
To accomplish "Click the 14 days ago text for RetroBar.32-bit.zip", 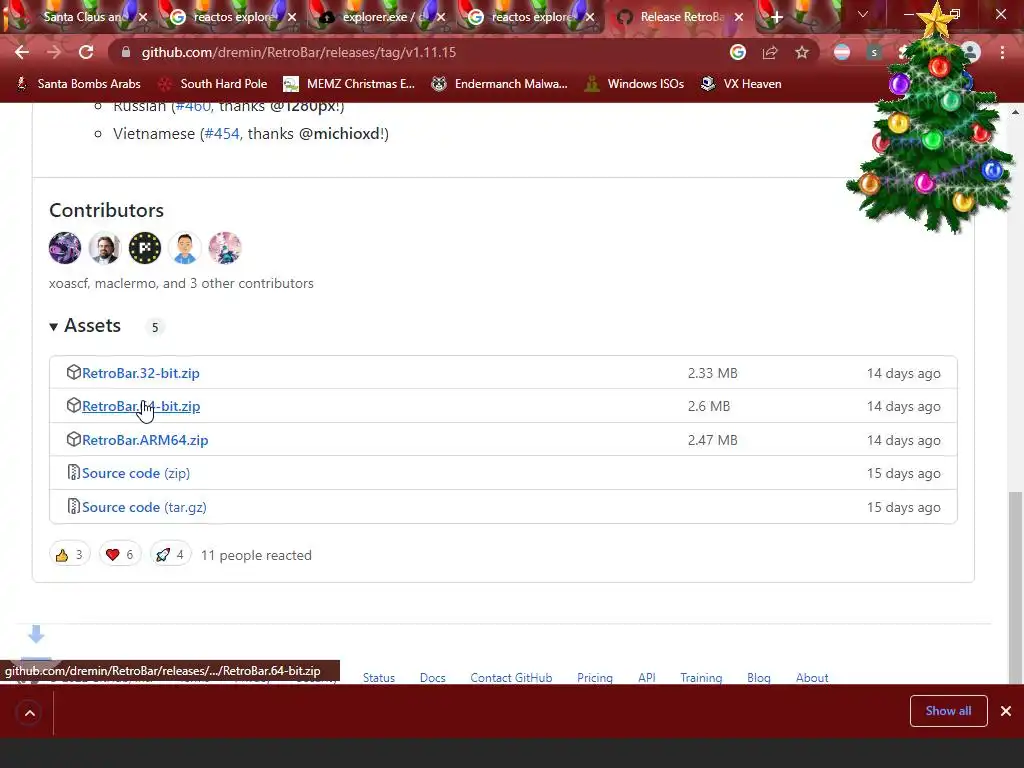I will coord(904,373).
